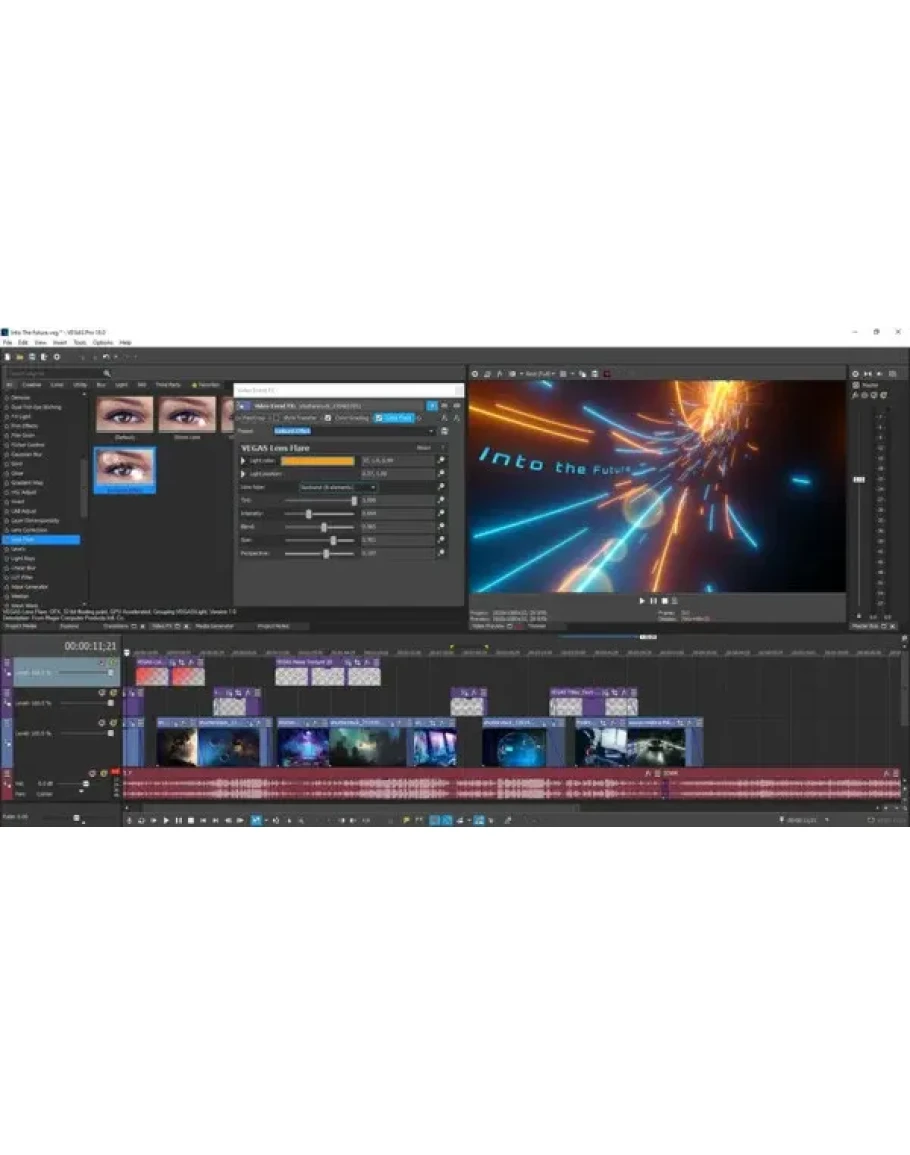
Task: Toggle the Lens Flare effect checkbox
Action: [378, 417]
